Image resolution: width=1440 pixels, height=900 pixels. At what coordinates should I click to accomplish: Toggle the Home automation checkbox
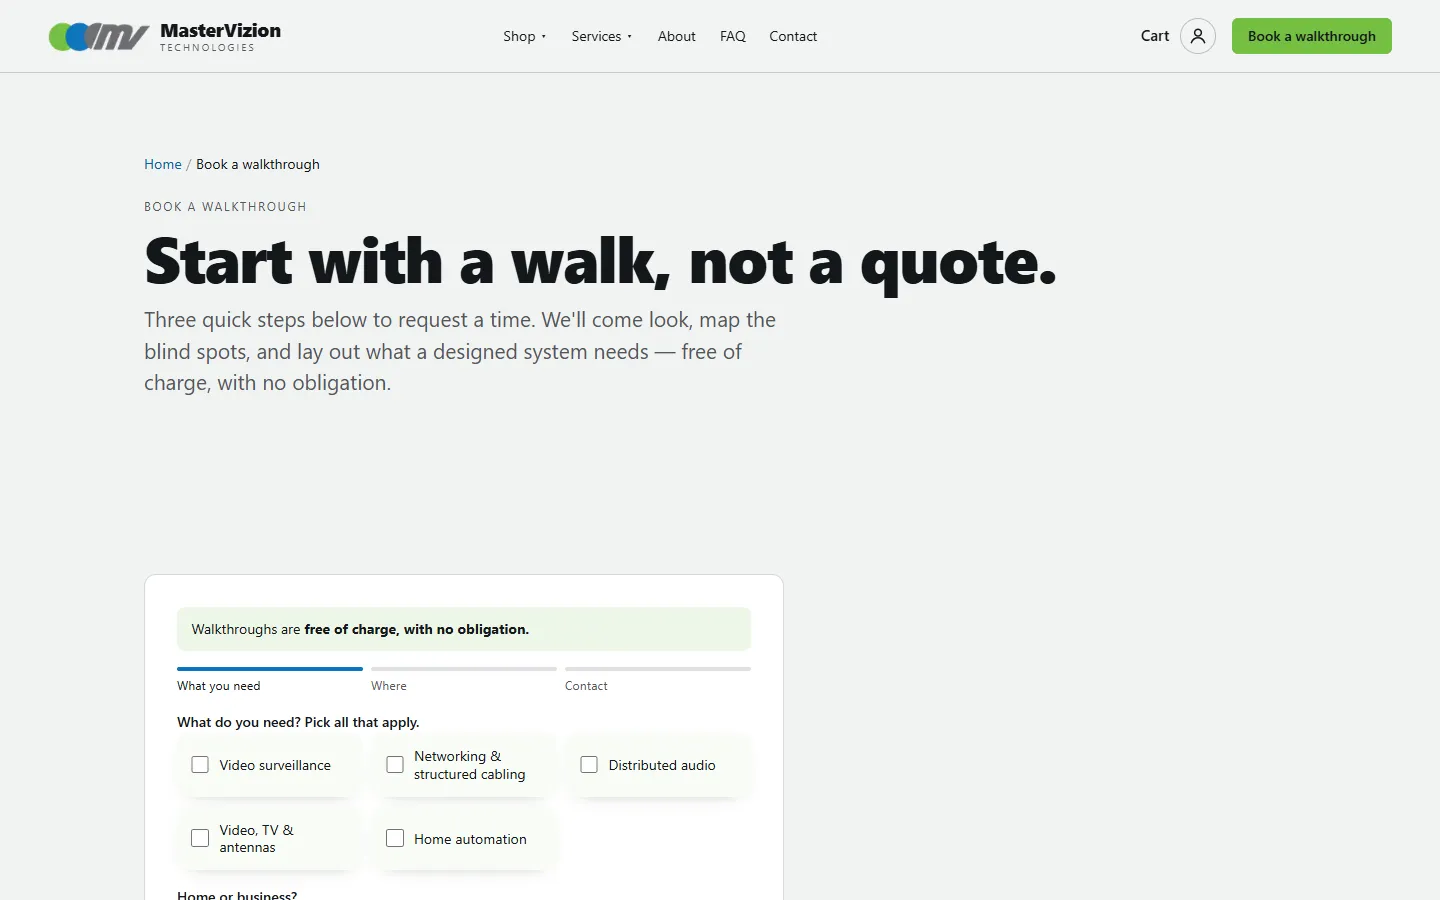[395, 838]
